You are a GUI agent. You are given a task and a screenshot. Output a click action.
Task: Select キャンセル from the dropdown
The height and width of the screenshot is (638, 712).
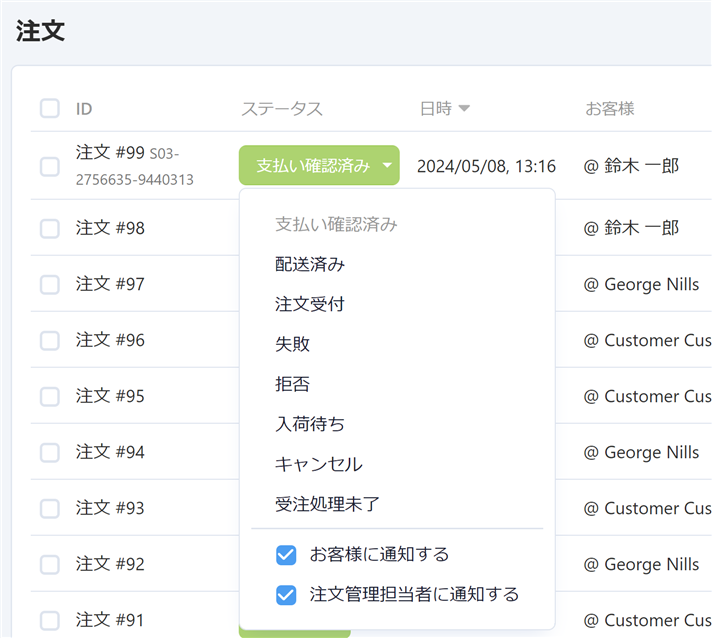(319, 464)
